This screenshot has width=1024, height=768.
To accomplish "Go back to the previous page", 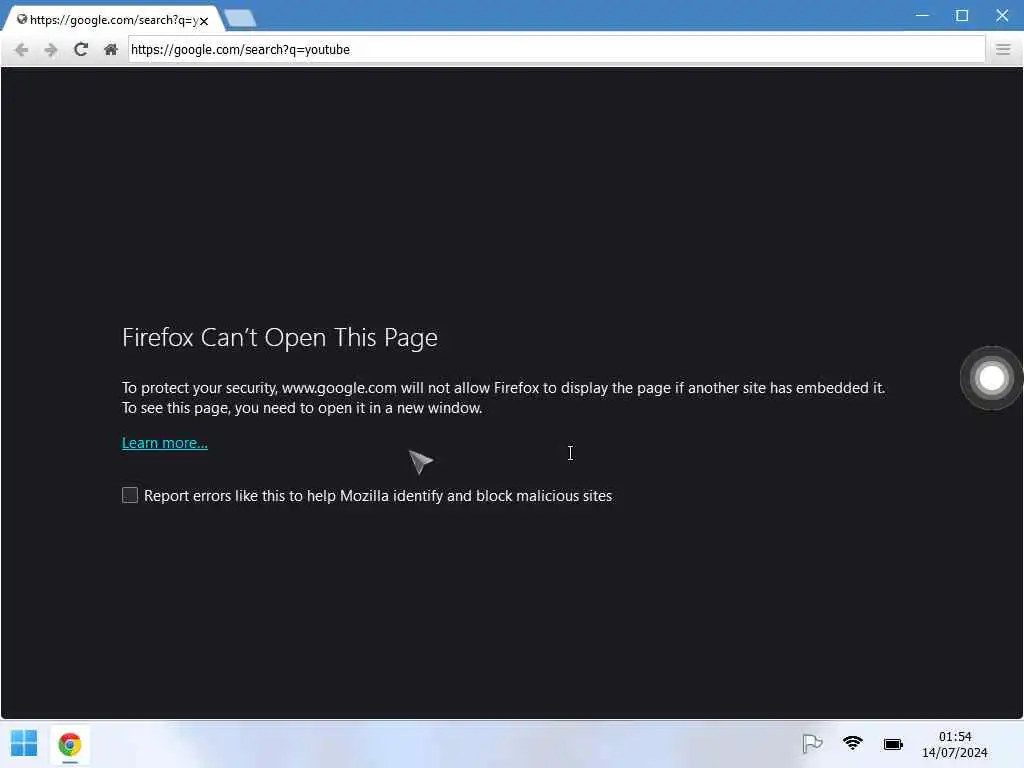I will coord(21,50).
